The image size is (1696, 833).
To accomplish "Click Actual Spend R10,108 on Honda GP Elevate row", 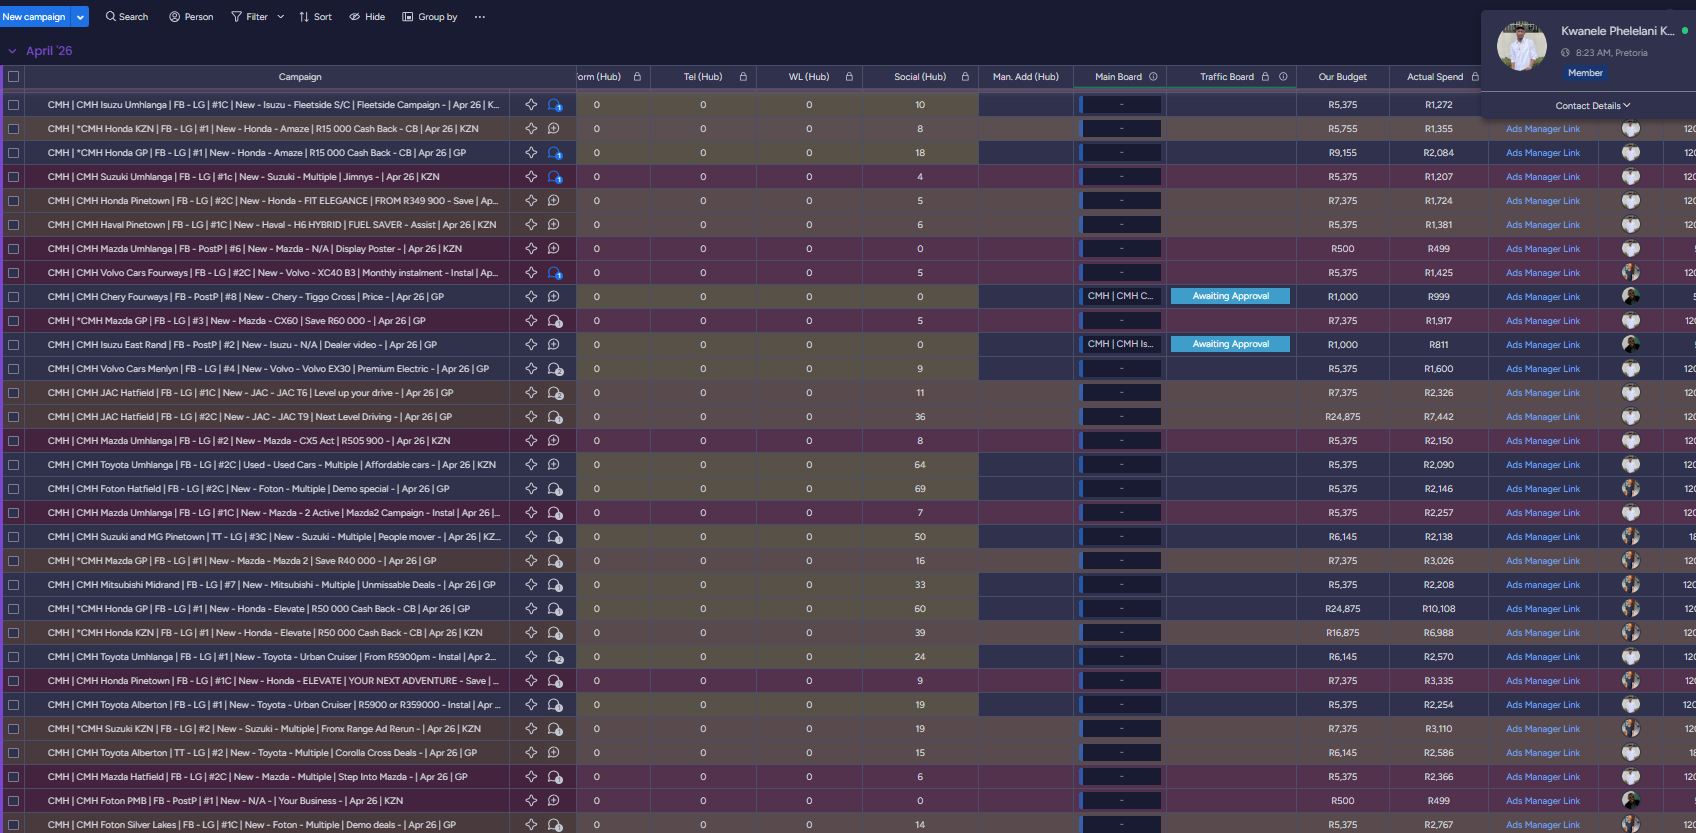I will (x=1438, y=609).
